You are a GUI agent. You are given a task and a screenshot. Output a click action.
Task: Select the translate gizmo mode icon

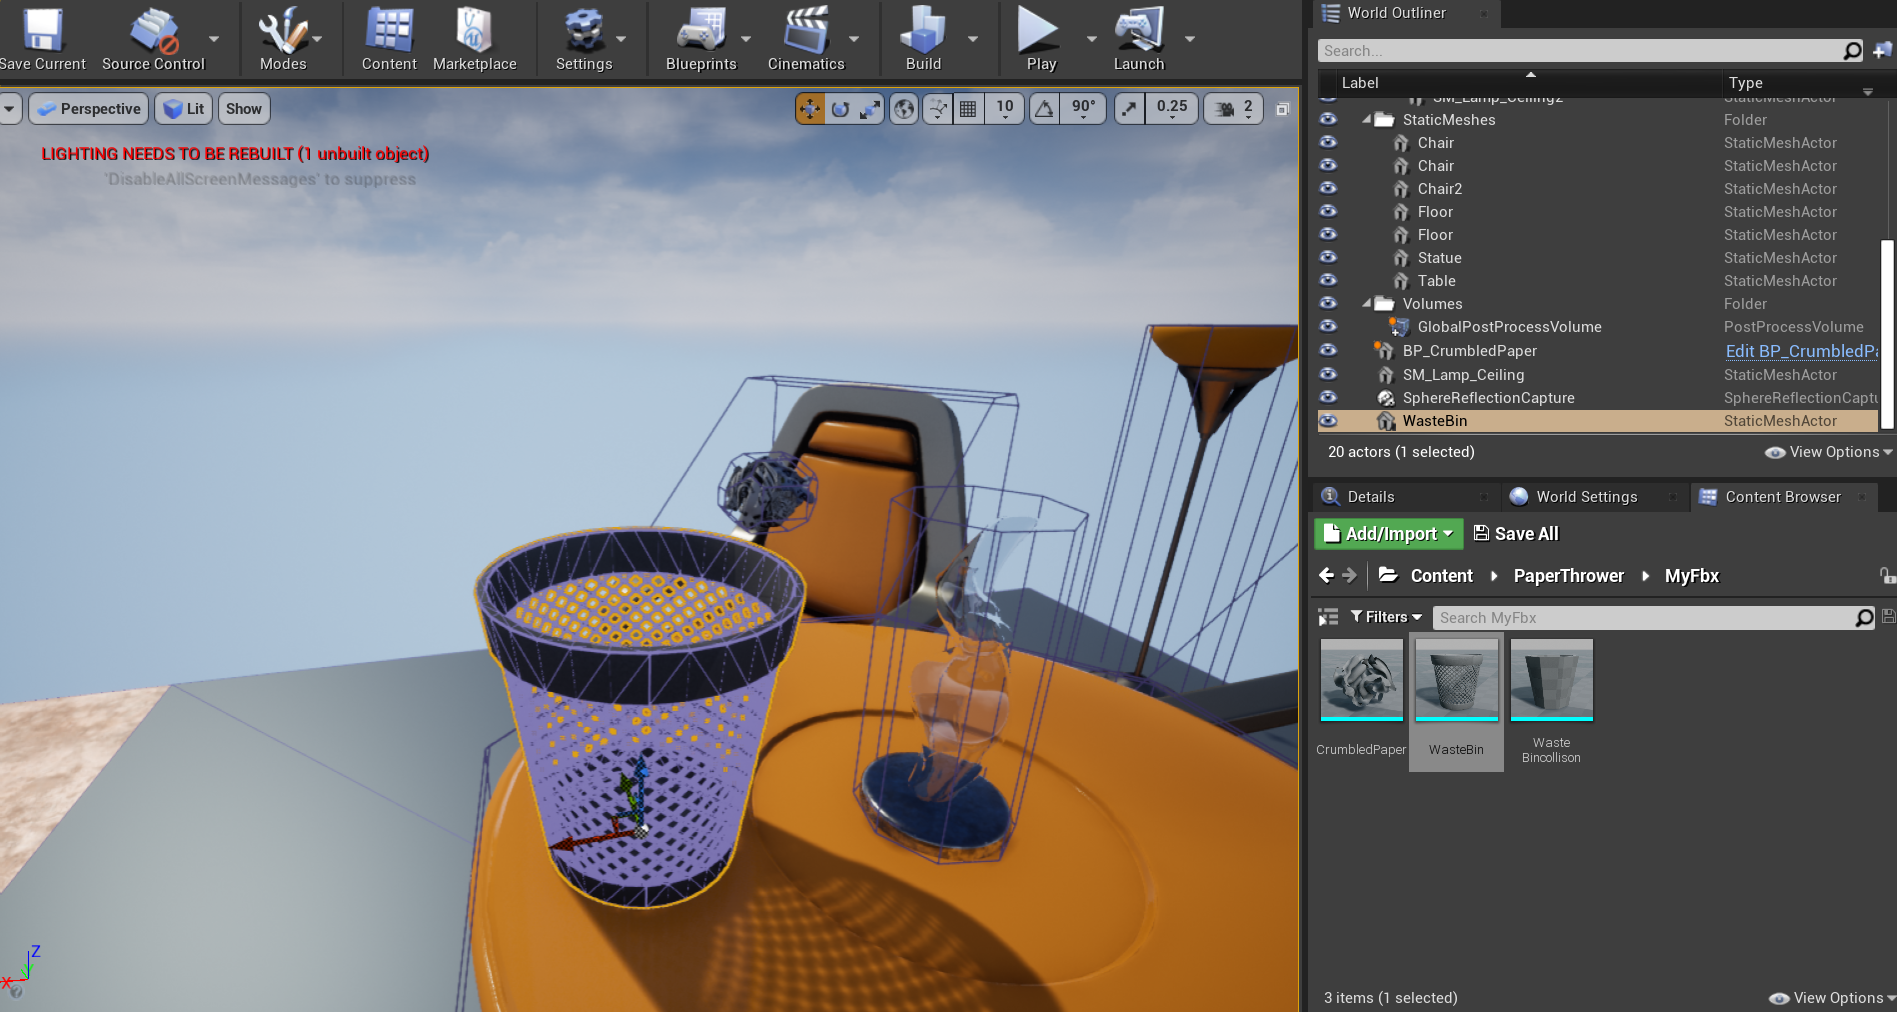pyautogui.click(x=809, y=109)
